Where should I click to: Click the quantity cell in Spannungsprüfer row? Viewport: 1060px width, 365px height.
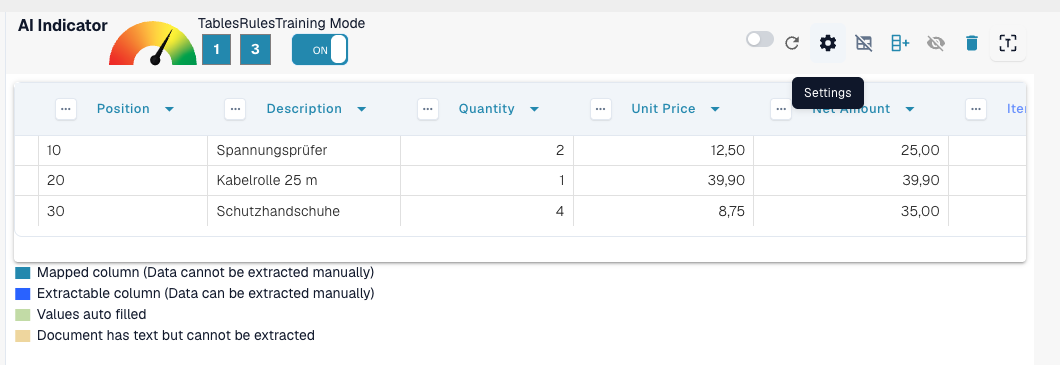(x=487, y=151)
